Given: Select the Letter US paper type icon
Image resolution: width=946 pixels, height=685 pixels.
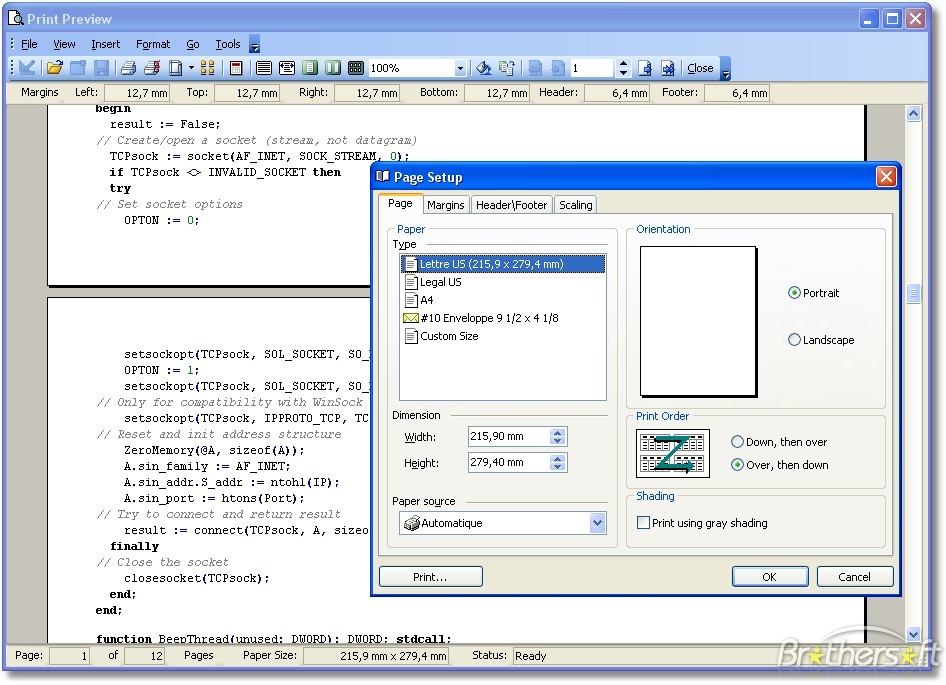Looking at the screenshot, I should (410, 264).
